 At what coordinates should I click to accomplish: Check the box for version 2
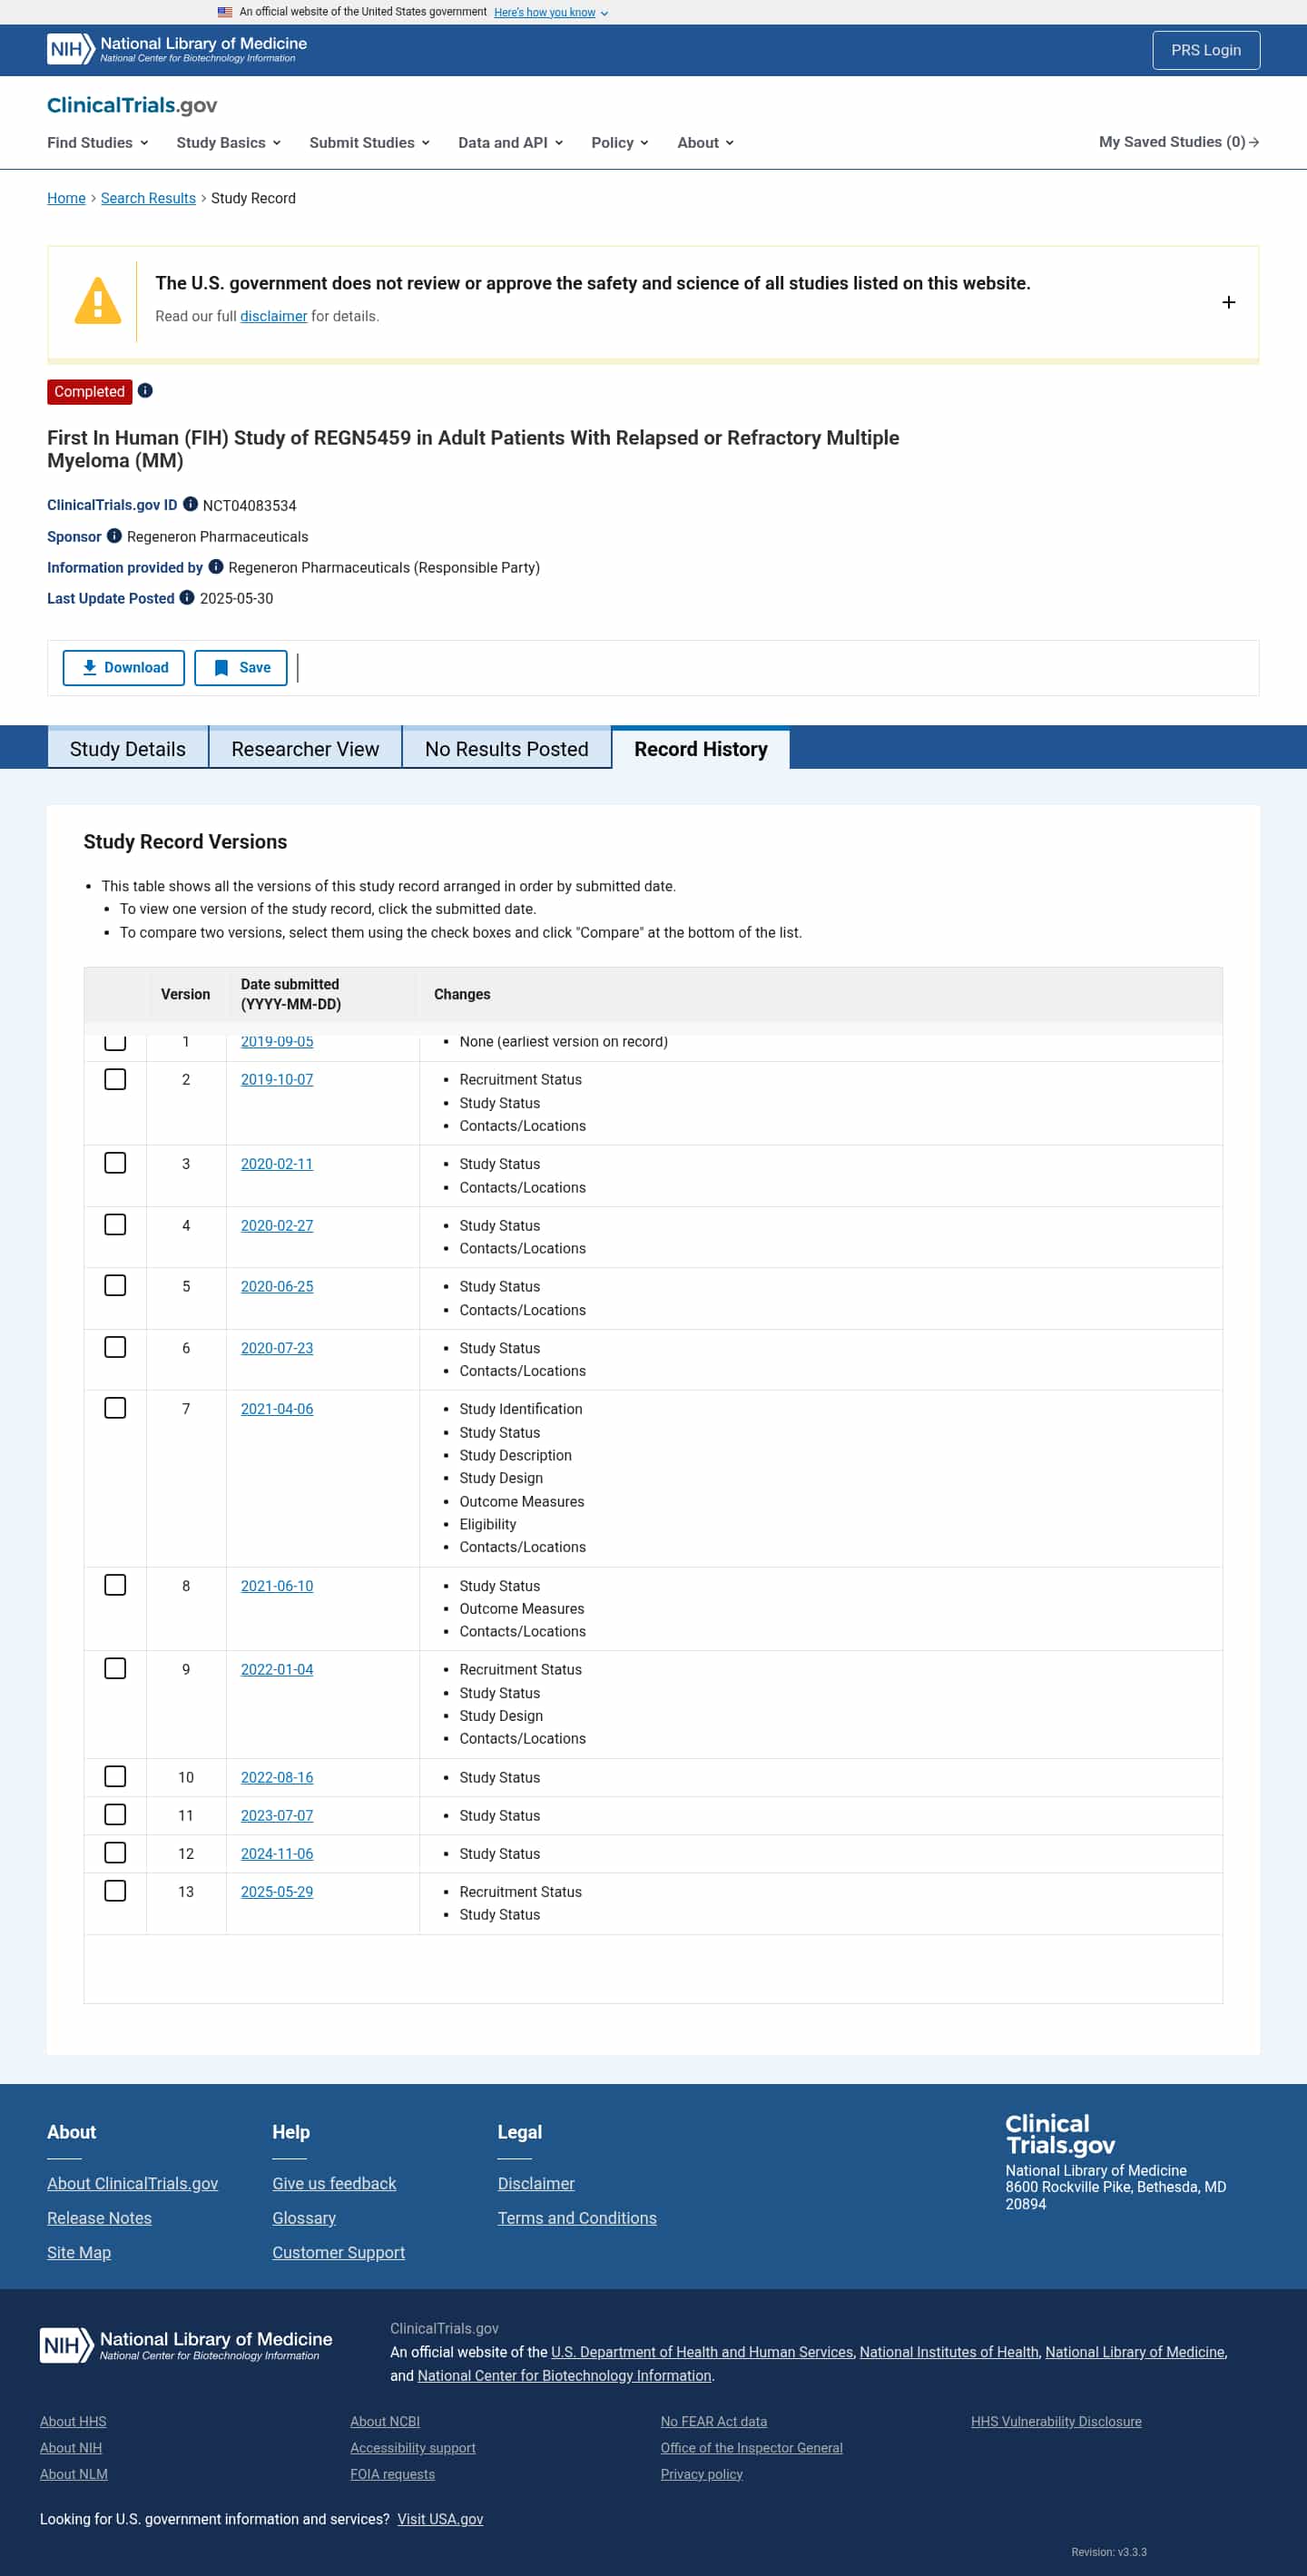pyautogui.click(x=115, y=1079)
